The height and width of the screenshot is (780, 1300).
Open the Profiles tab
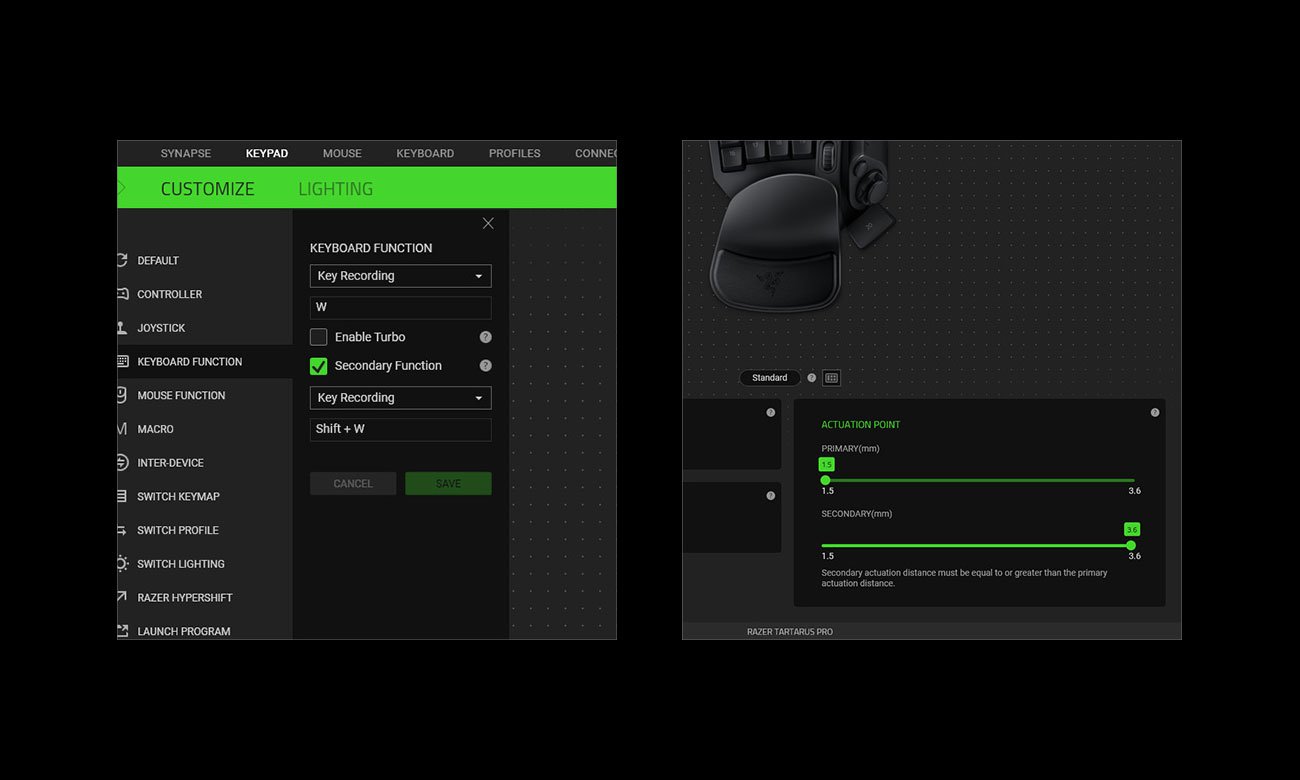515,153
